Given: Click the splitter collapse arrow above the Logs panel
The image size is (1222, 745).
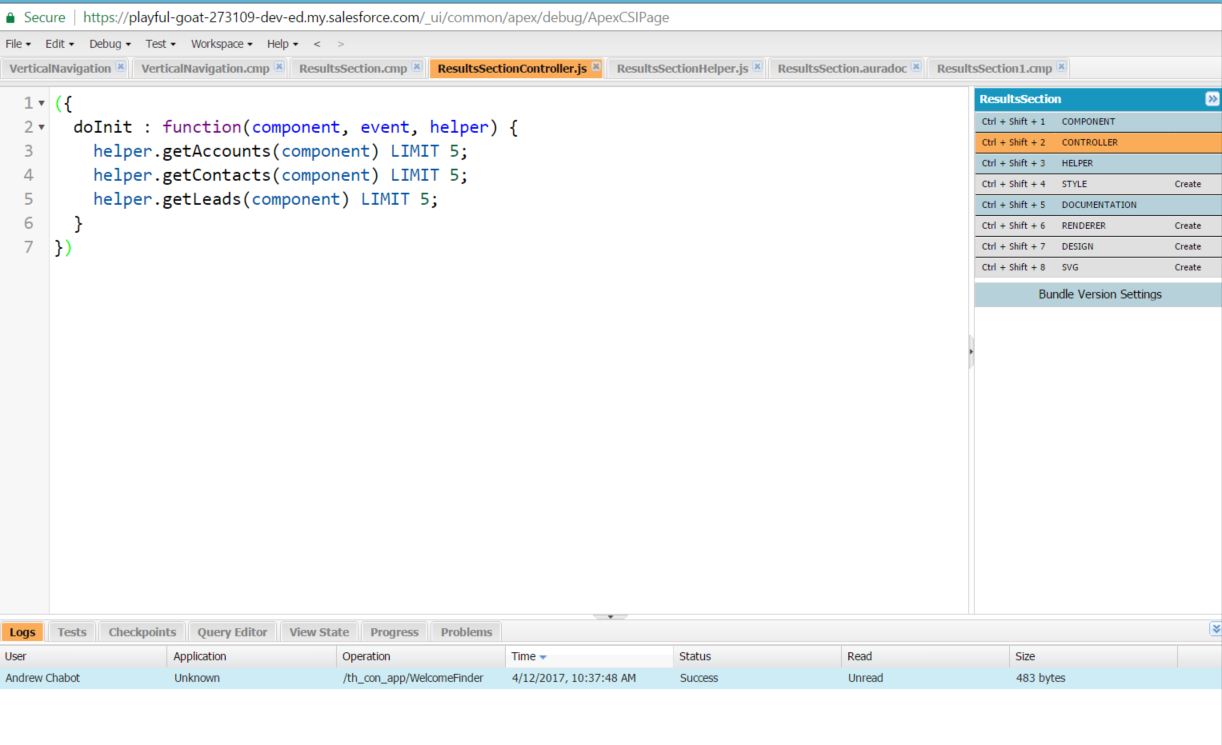Looking at the screenshot, I should tap(610, 617).
